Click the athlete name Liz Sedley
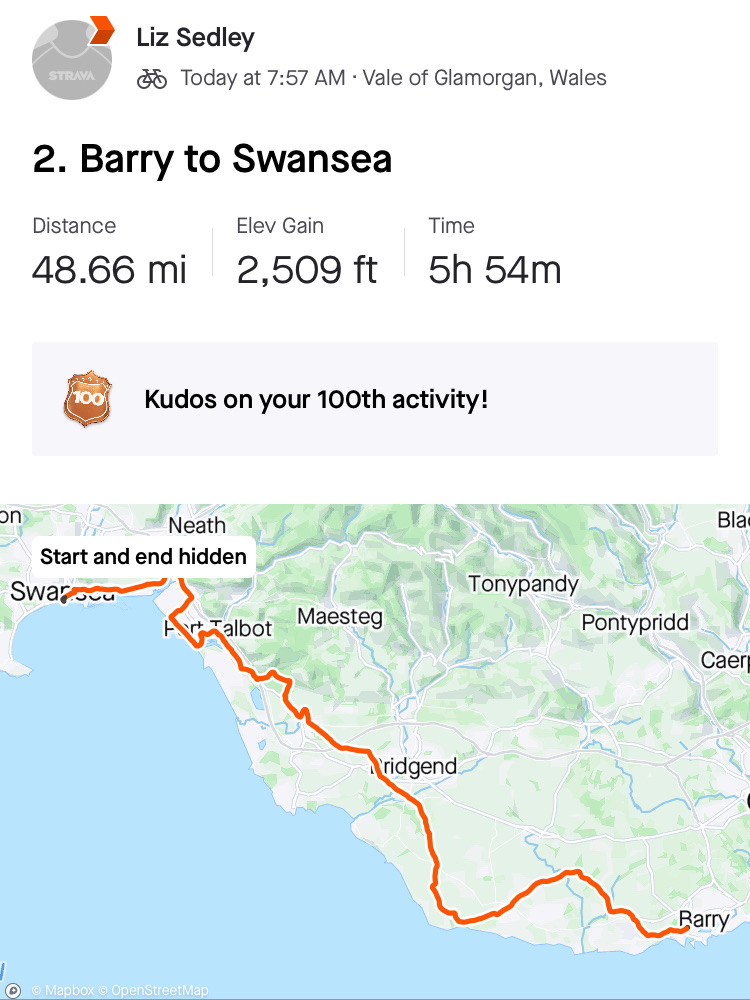750x1000 pixels. pyautogui.click(x=195, y=38)
